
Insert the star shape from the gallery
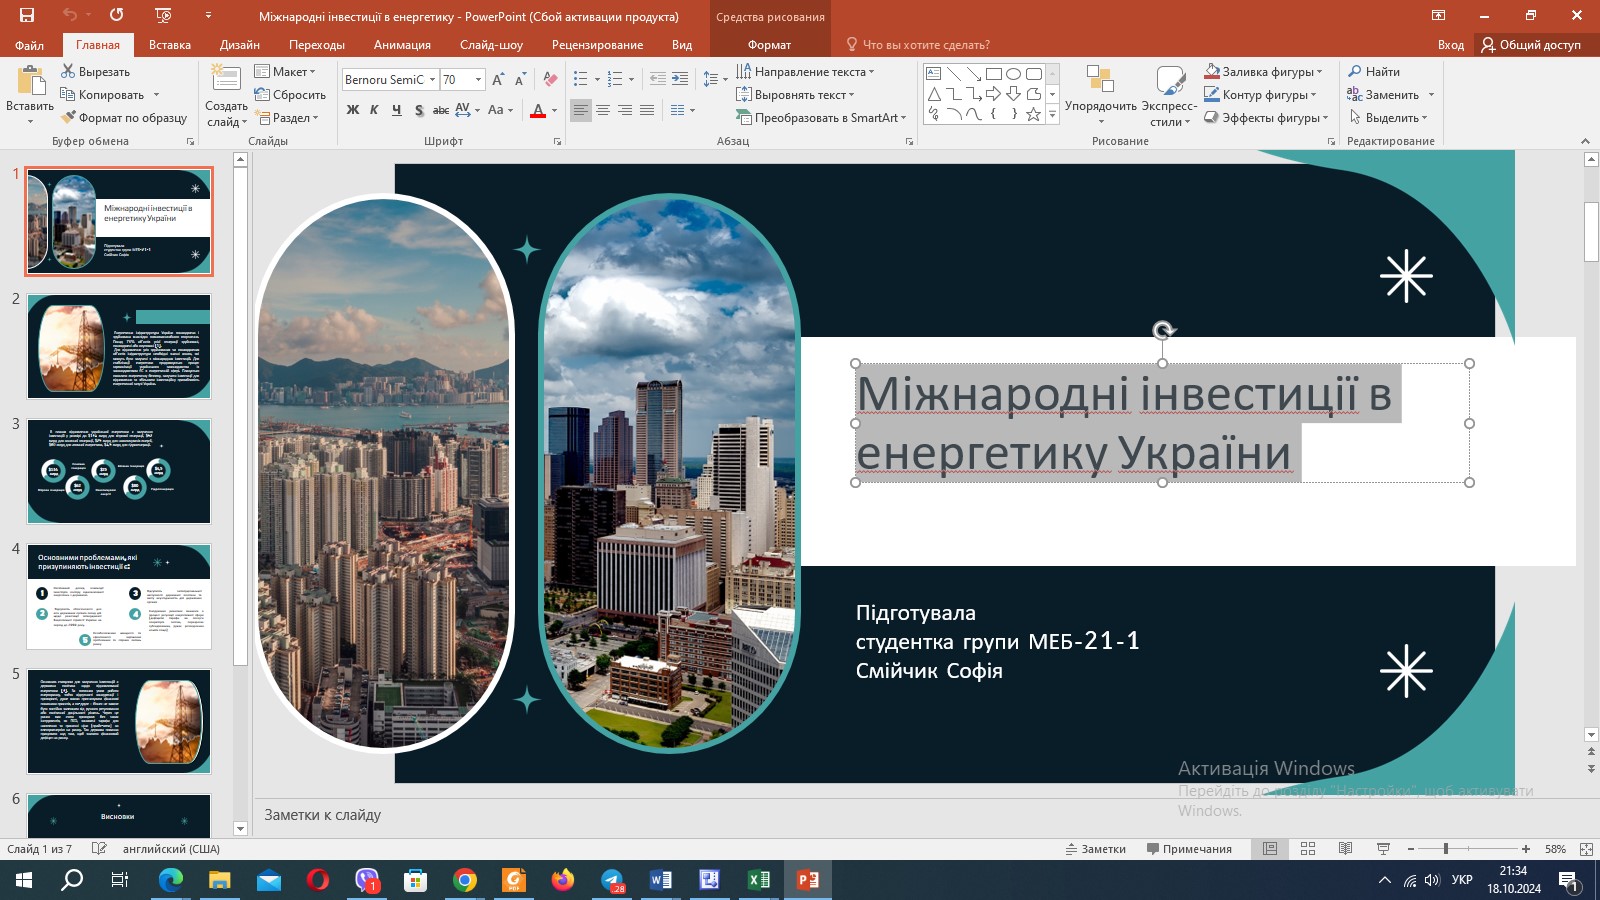point(1033,114)
